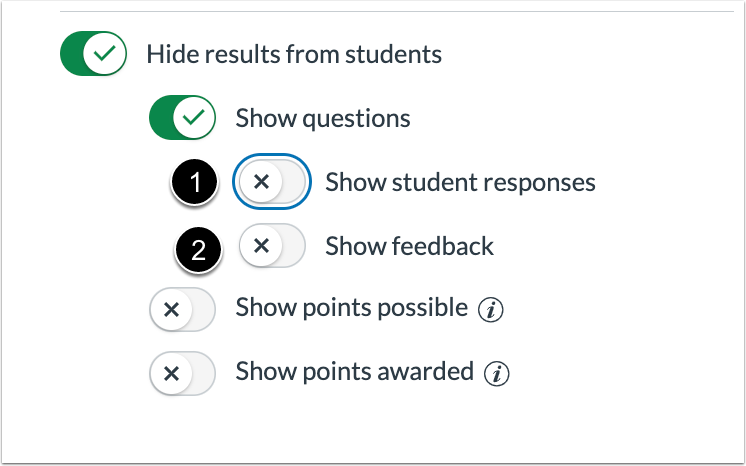Click the Hide results from students label
746x466 pixels.
[294, 54]
